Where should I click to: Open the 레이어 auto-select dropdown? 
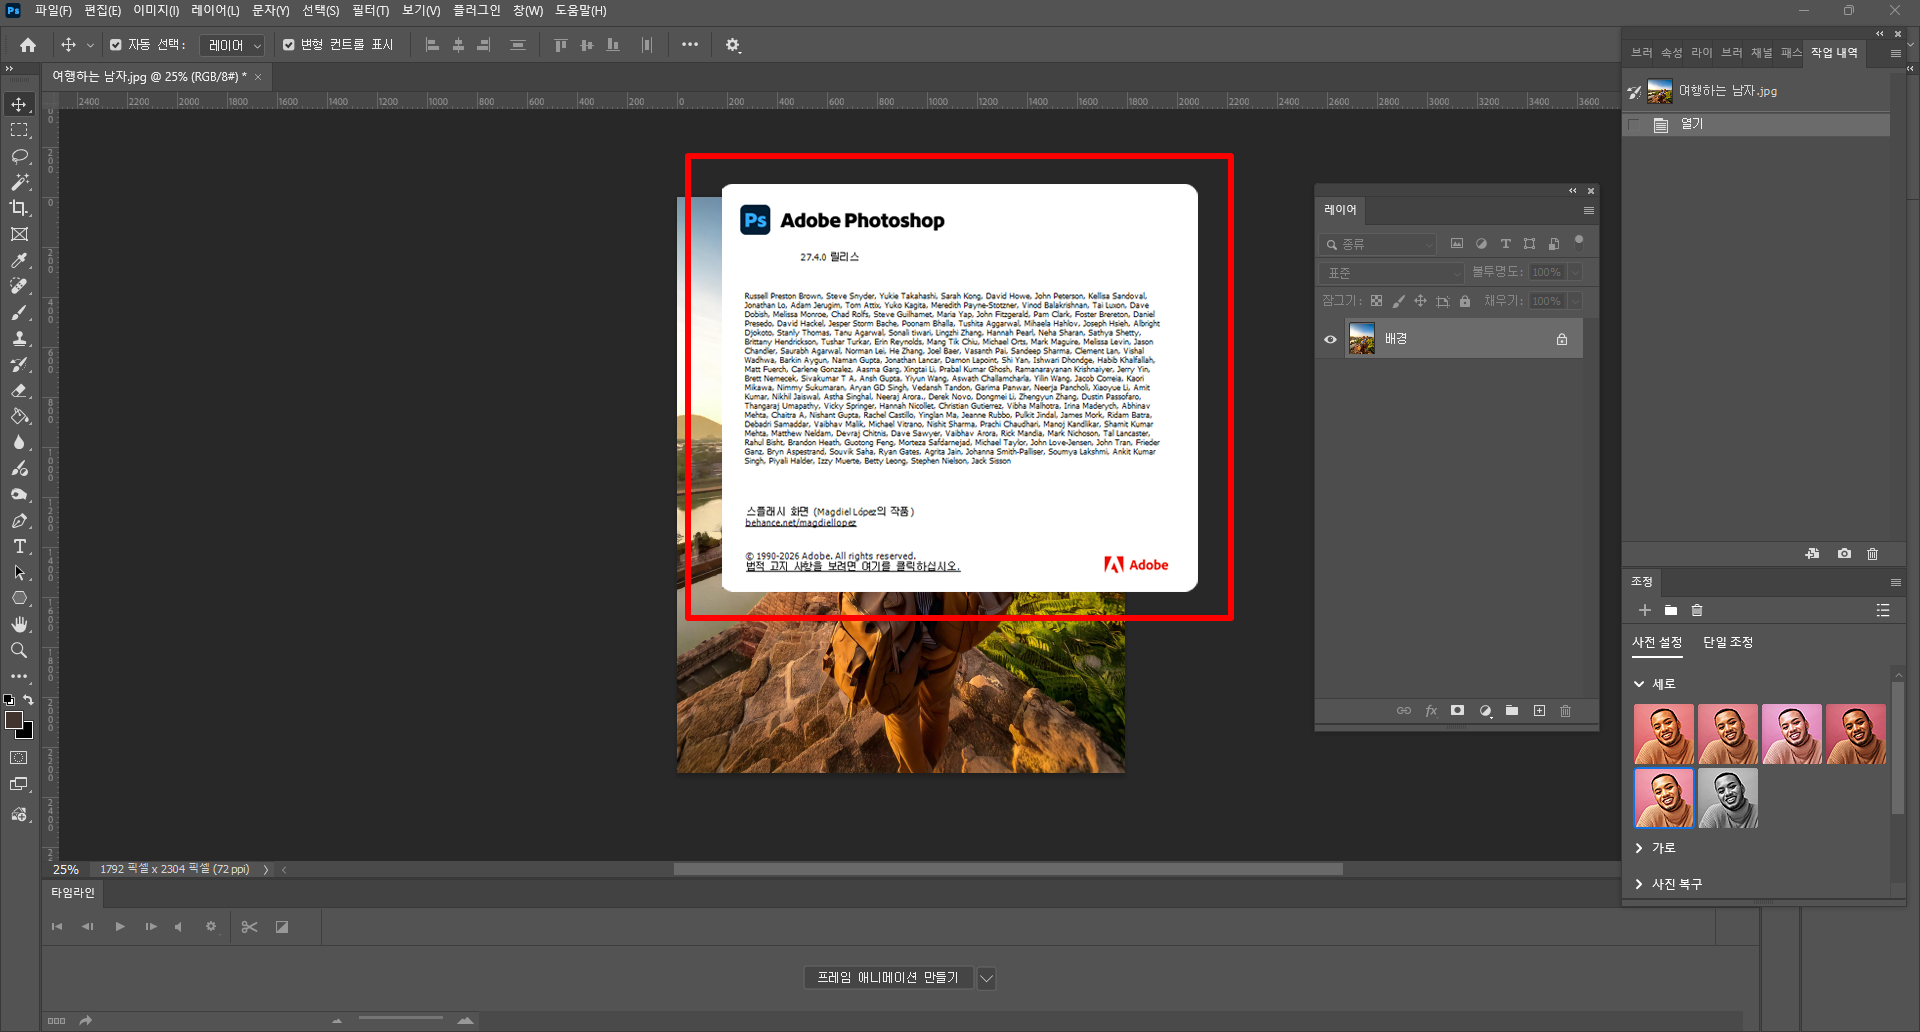click(233, 45)
